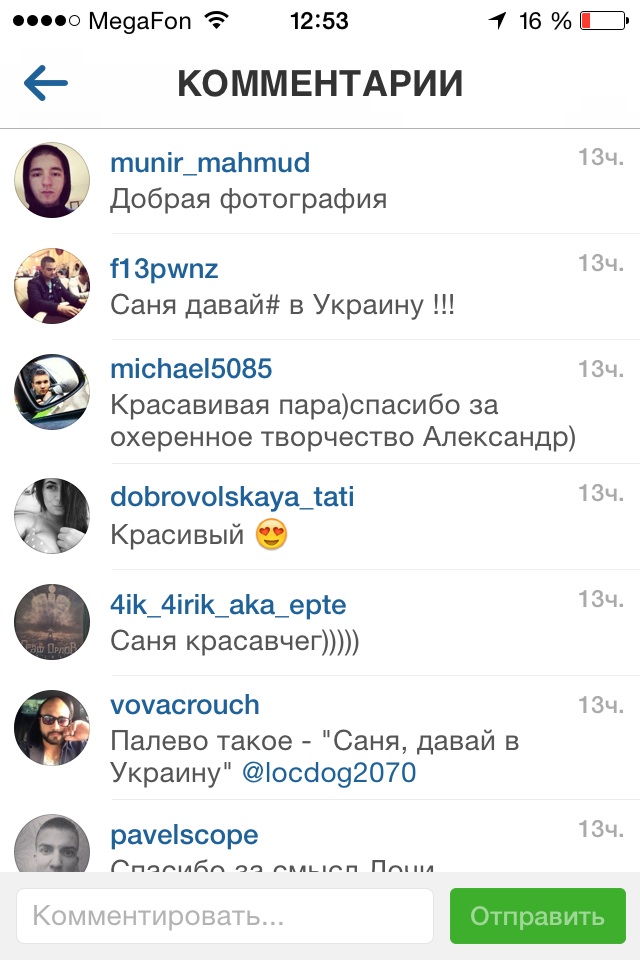This screenshot has height=960, width=640.
Task: Open the munir_mahmud username link
Action: 210,163
